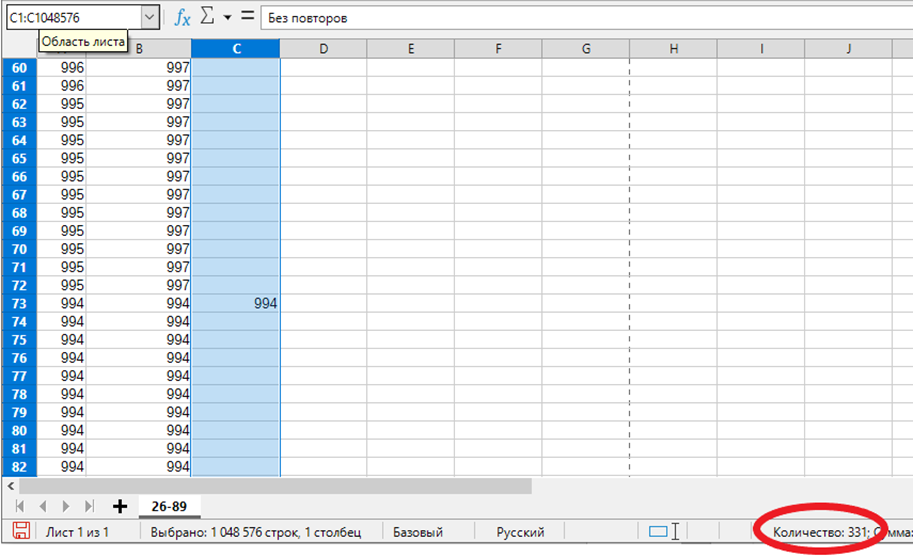Add a new sheet with plus icon
The width and height of the screenshot is (913, 557).
coord(120,506)
